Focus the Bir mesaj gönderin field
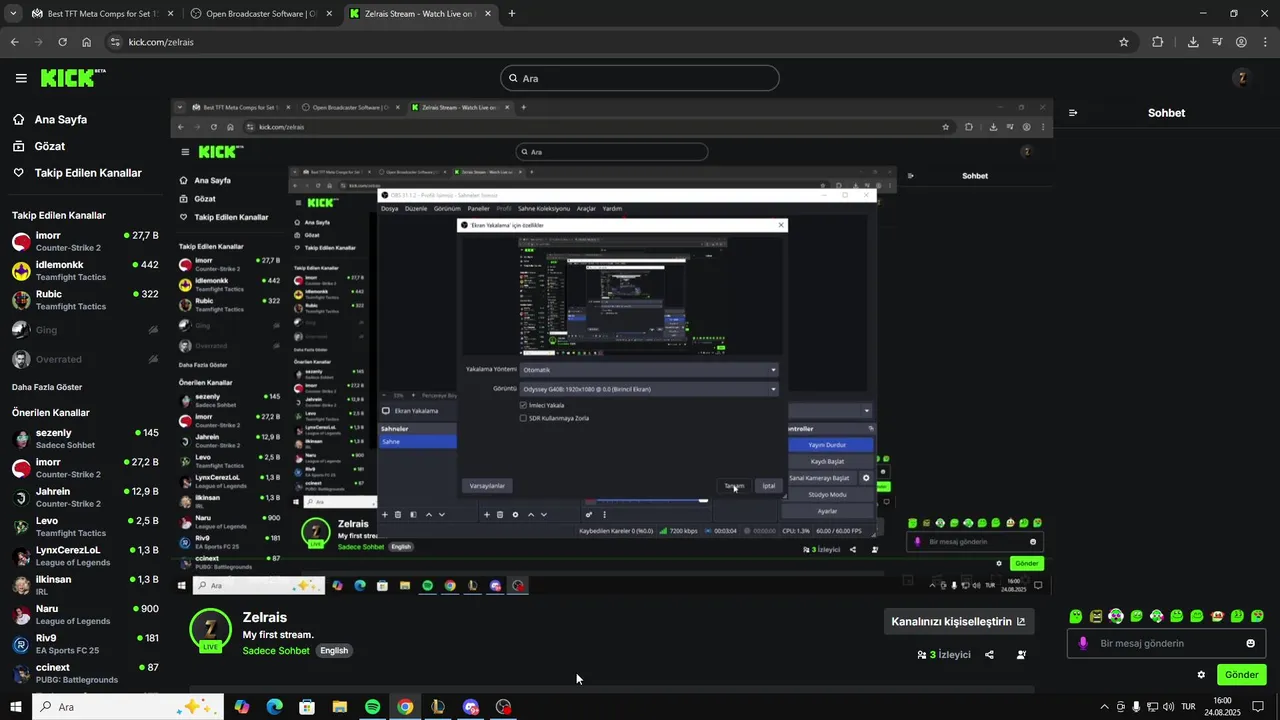Viewport: 1280px width, 720px height. (x=1166, y=643)
